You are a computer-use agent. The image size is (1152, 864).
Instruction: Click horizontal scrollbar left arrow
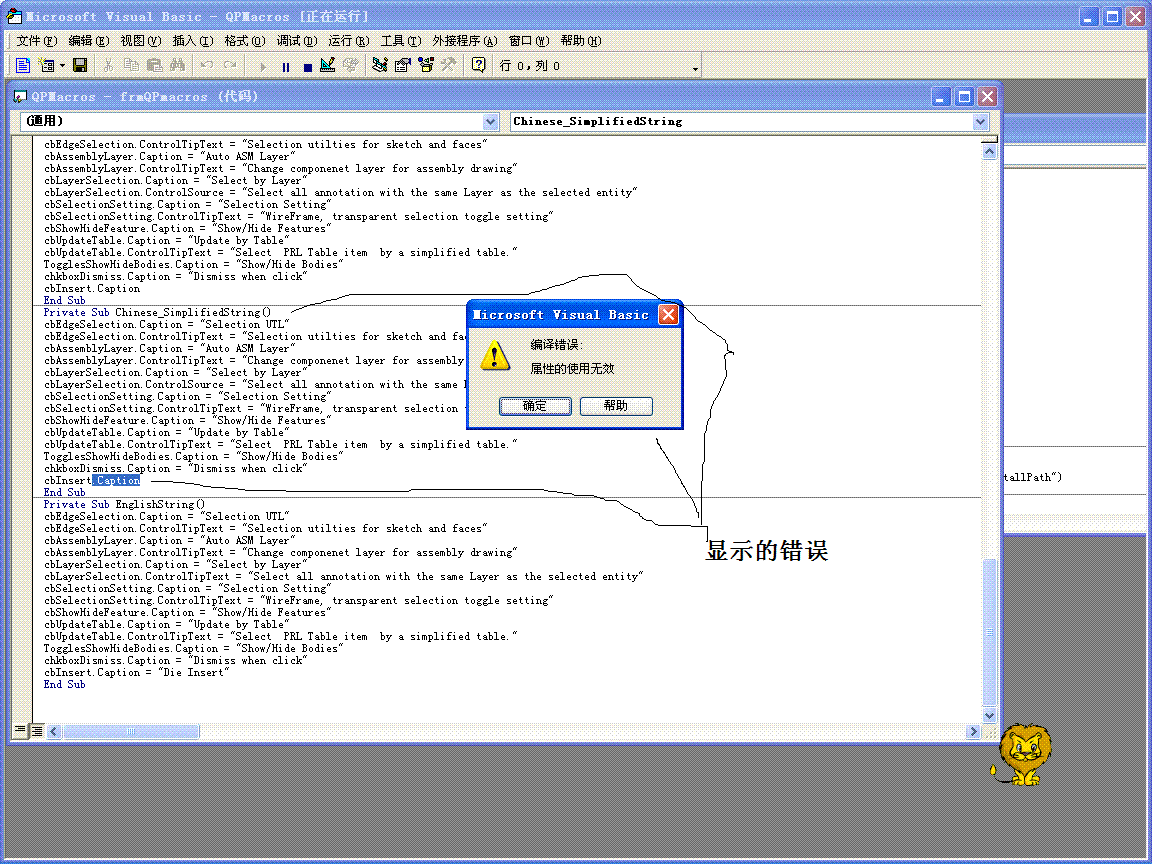54,731
